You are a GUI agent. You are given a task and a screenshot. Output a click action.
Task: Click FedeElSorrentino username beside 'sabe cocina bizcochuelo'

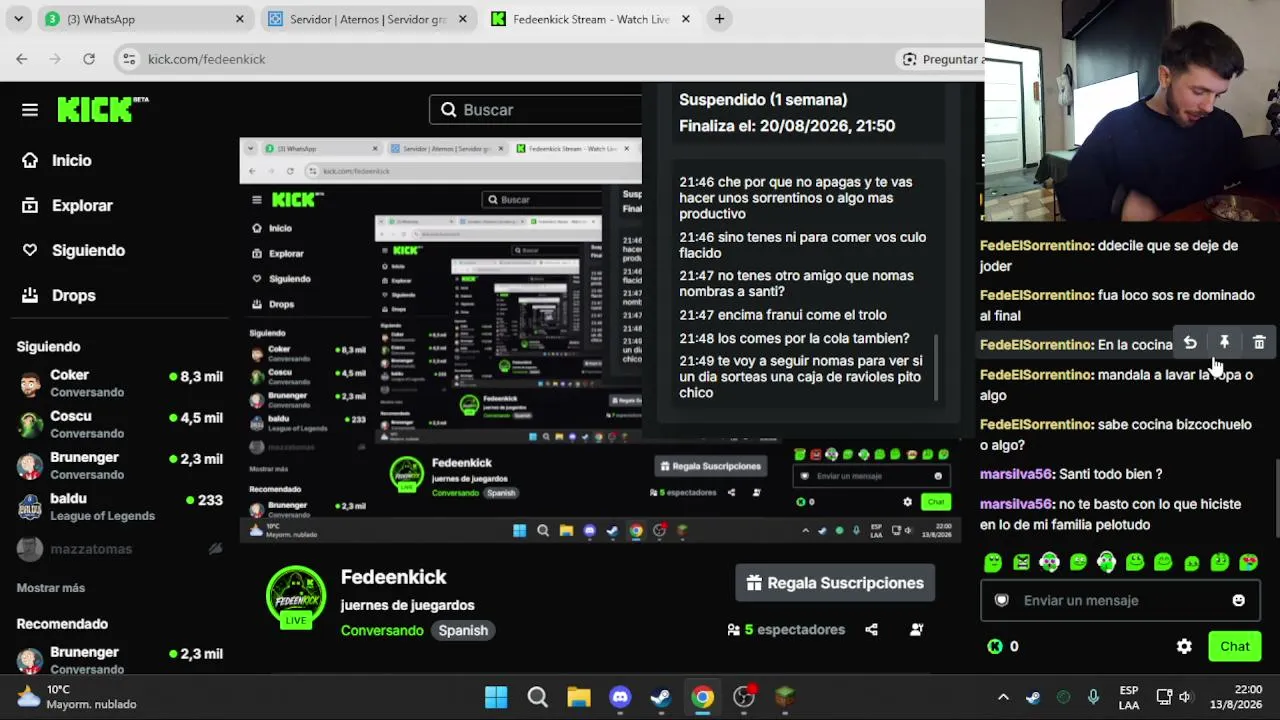[x=1035, y=424]
